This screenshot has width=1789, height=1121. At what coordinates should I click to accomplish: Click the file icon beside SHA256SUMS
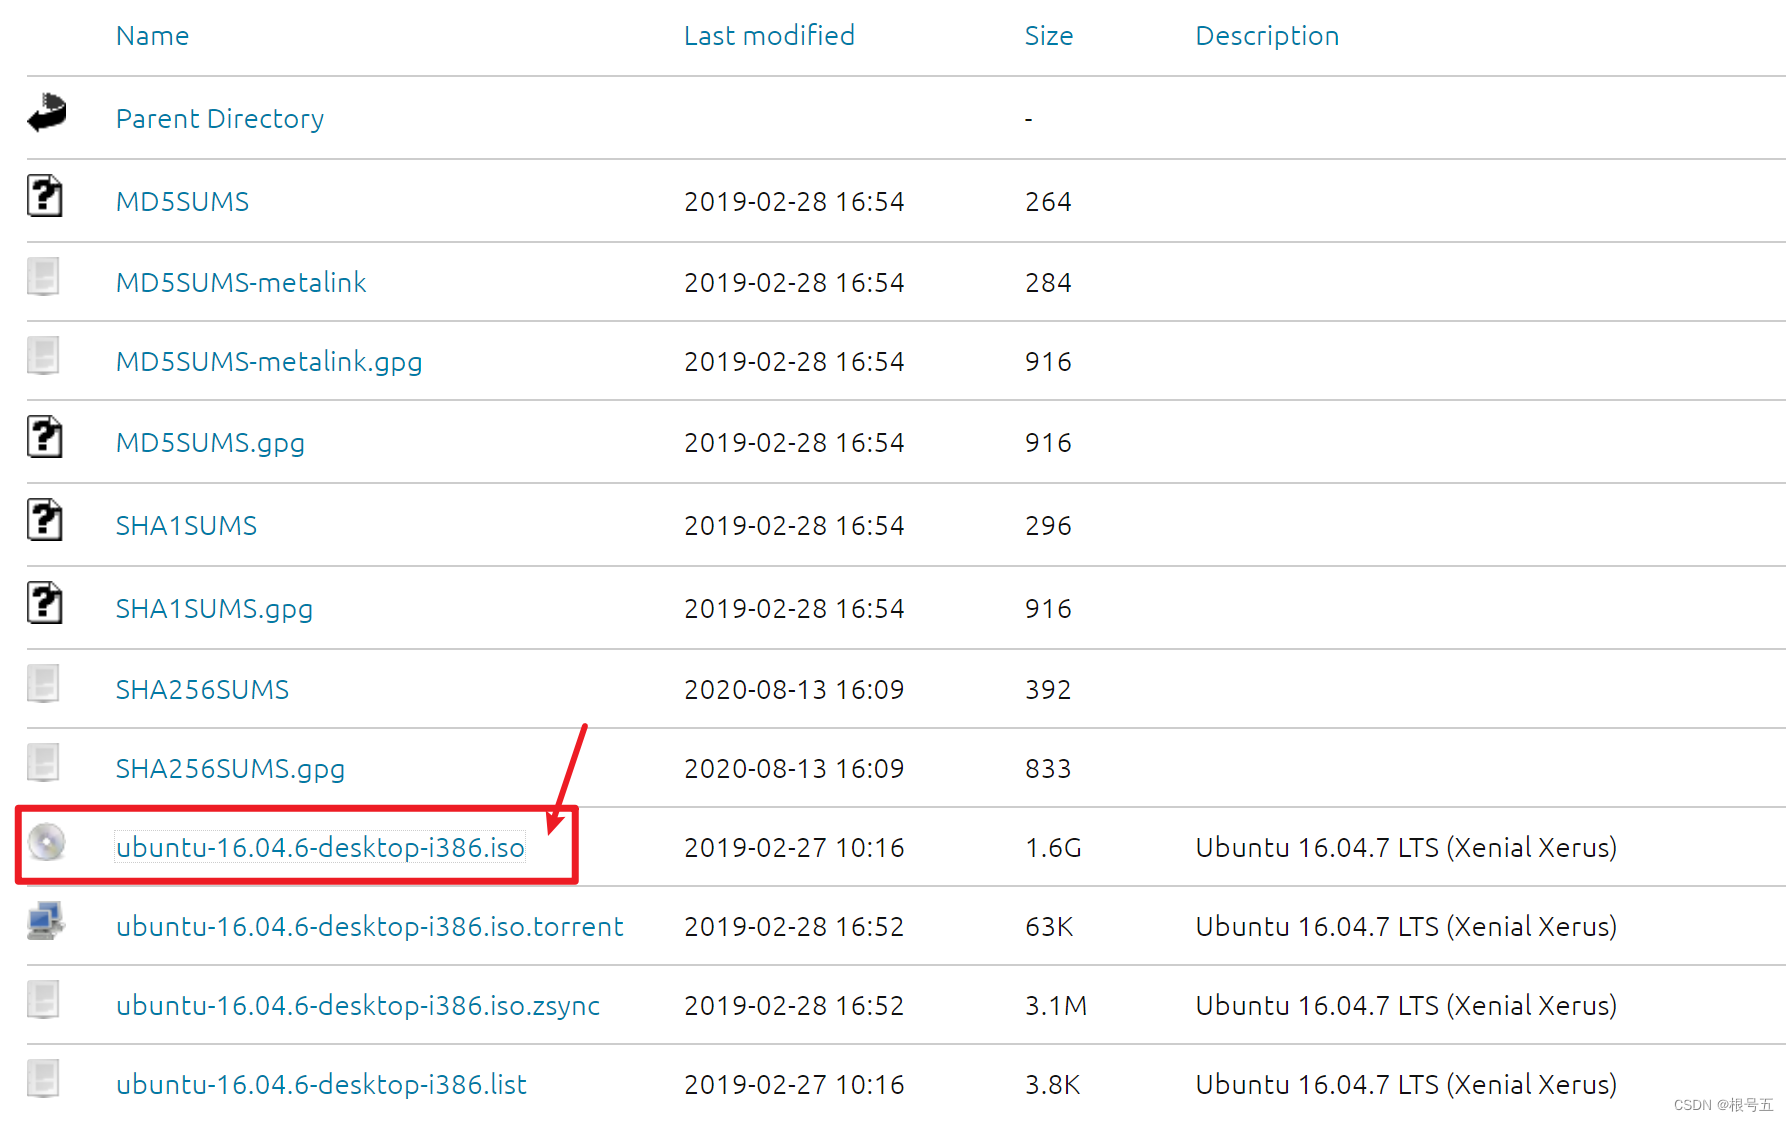(43, 684)
